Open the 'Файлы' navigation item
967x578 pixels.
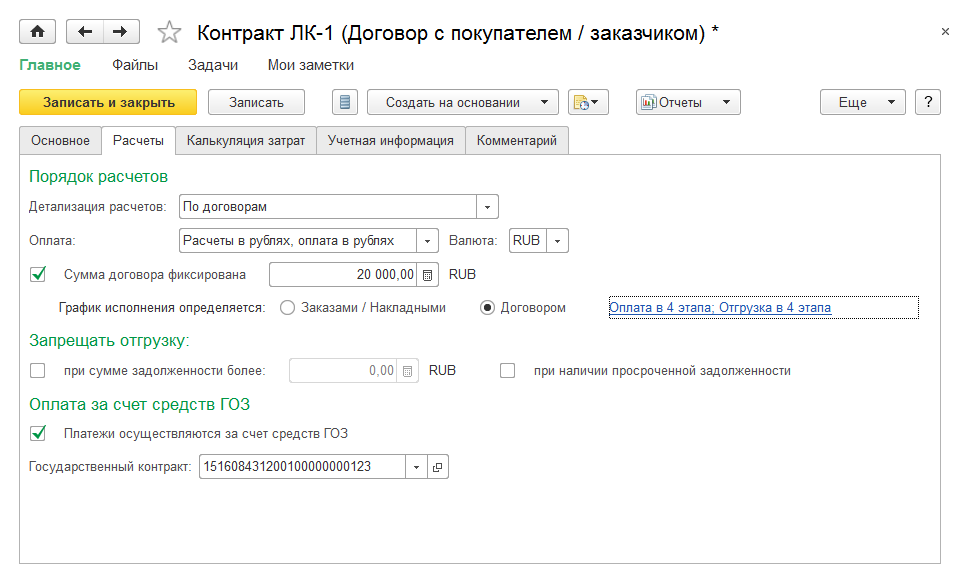[134, 65]
